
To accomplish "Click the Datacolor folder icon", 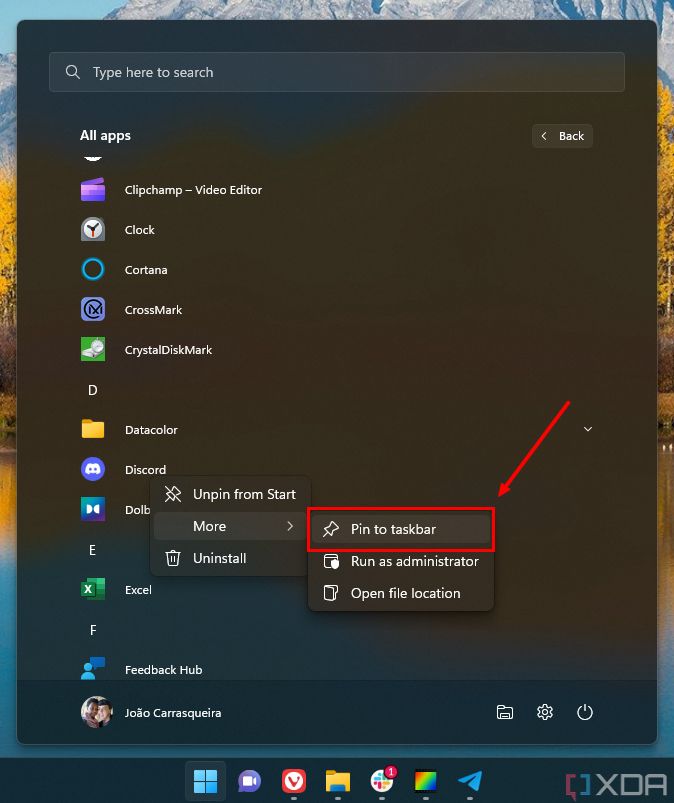I will (93, 429).
